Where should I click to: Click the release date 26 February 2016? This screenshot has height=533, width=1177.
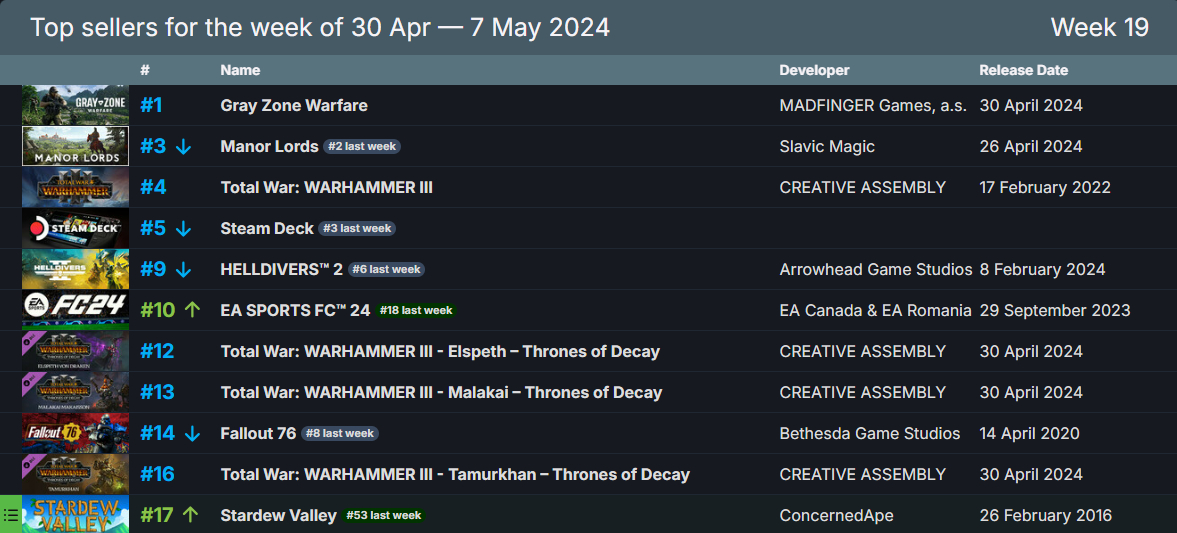coord(1045,516)
